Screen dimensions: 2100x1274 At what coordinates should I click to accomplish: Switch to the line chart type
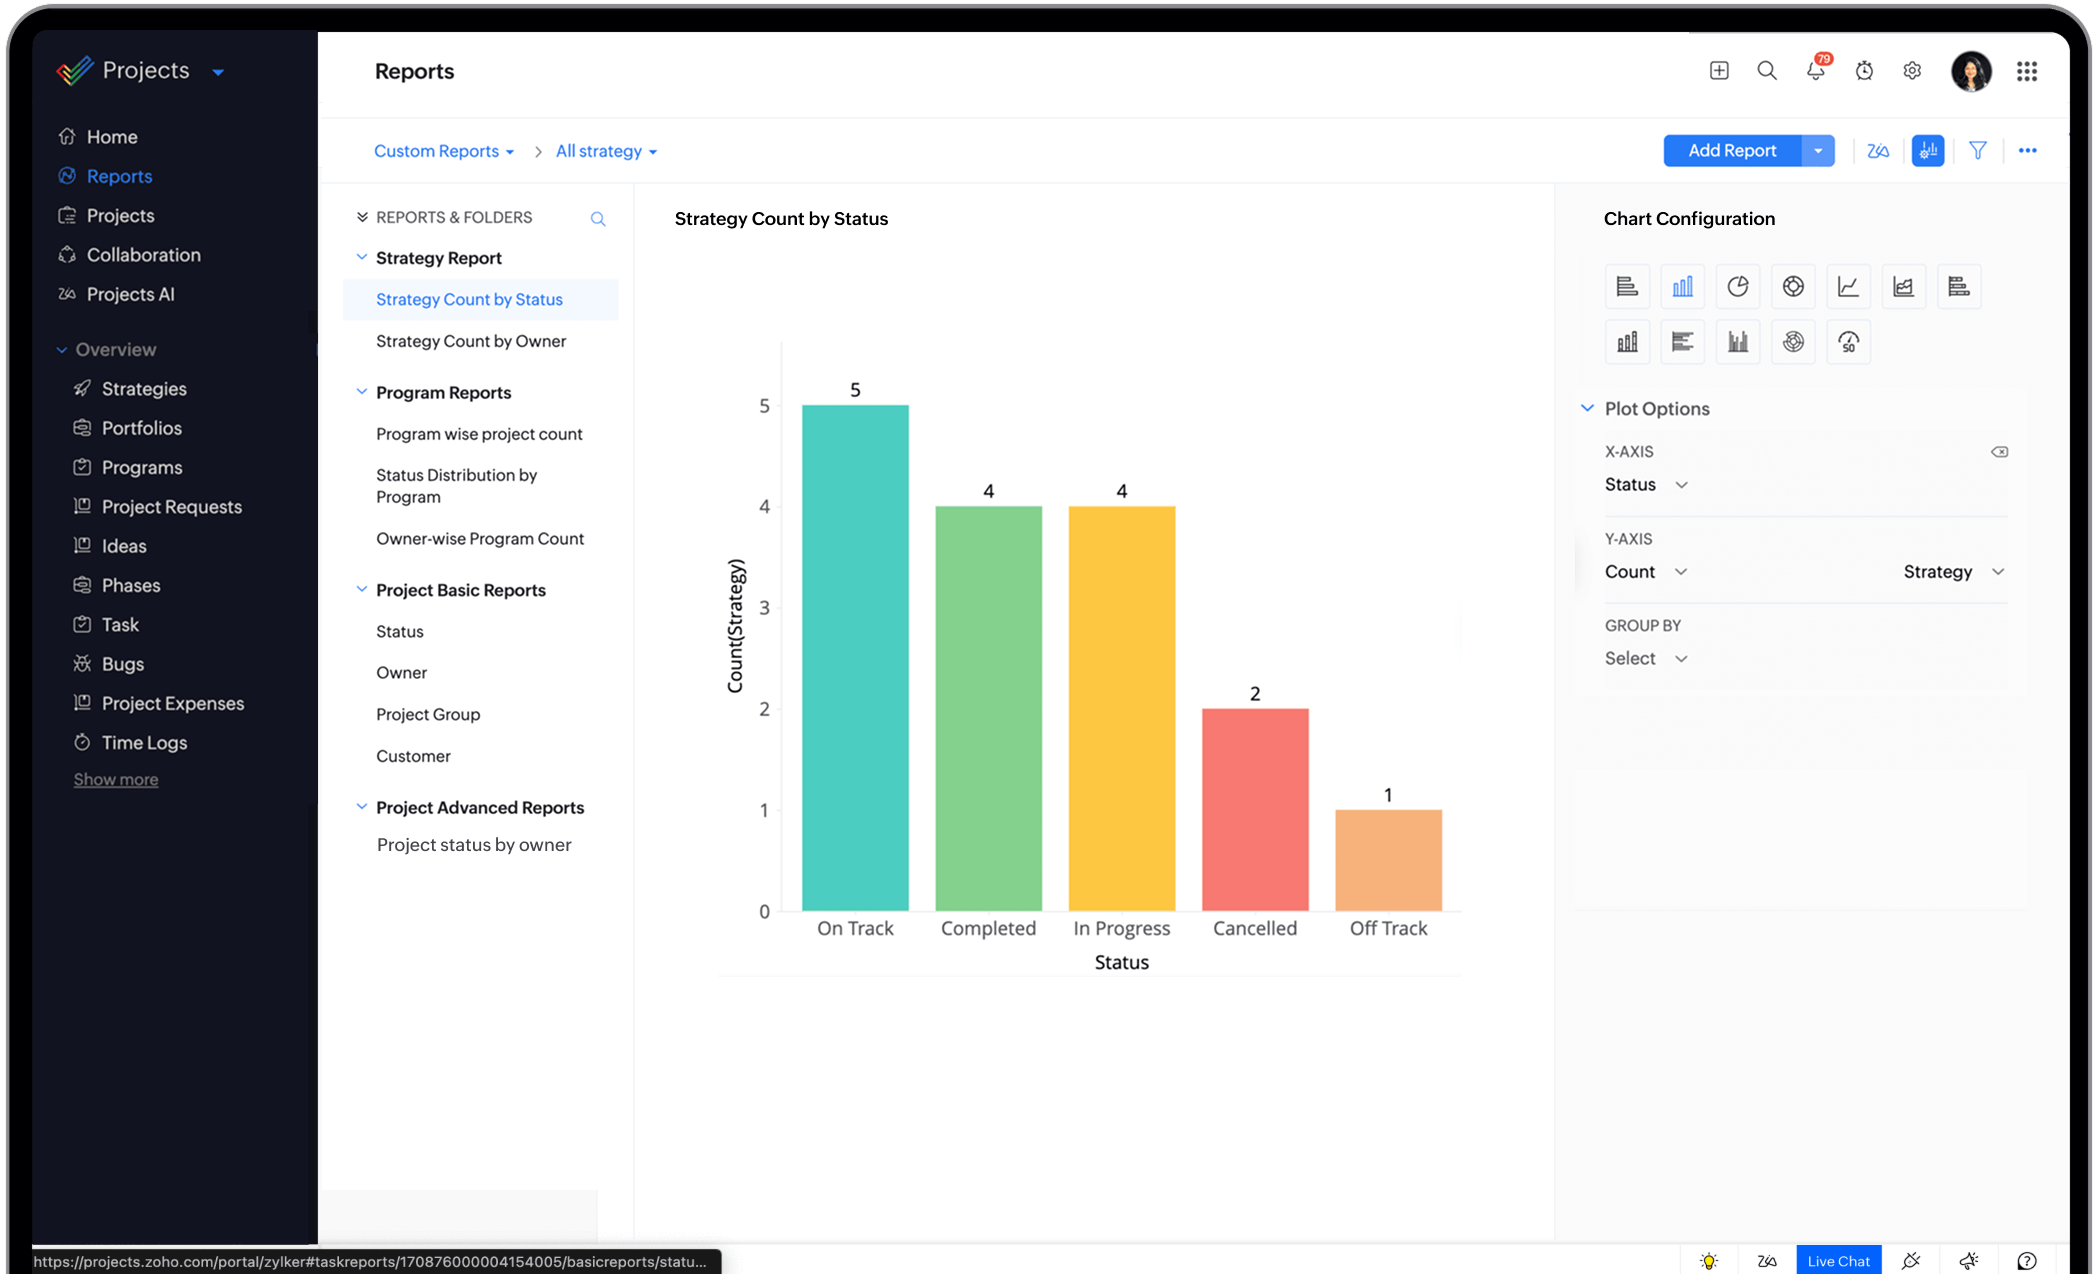tap(1848, 287)
